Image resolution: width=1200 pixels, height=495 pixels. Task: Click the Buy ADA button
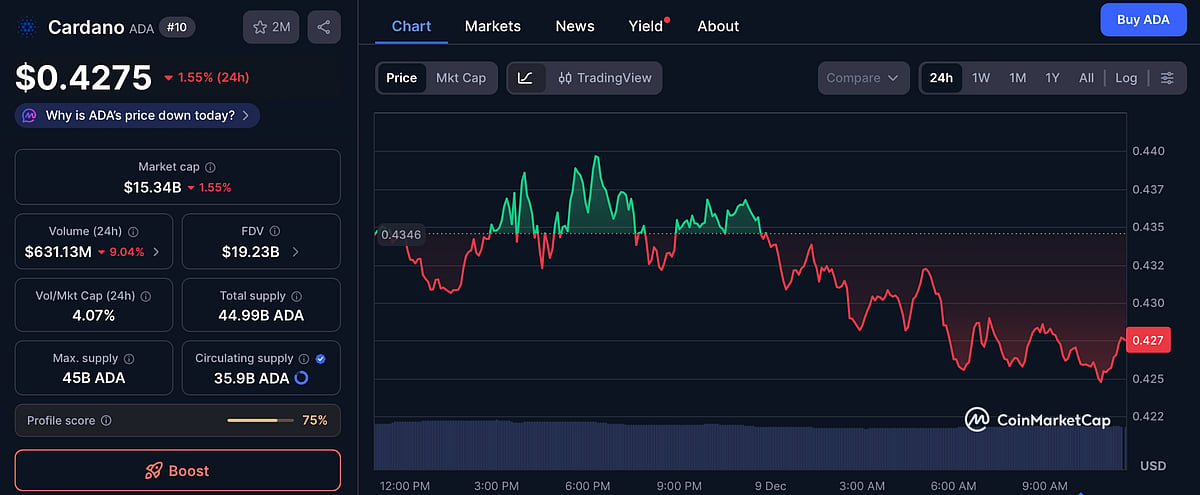click(x=1143, y=20)
